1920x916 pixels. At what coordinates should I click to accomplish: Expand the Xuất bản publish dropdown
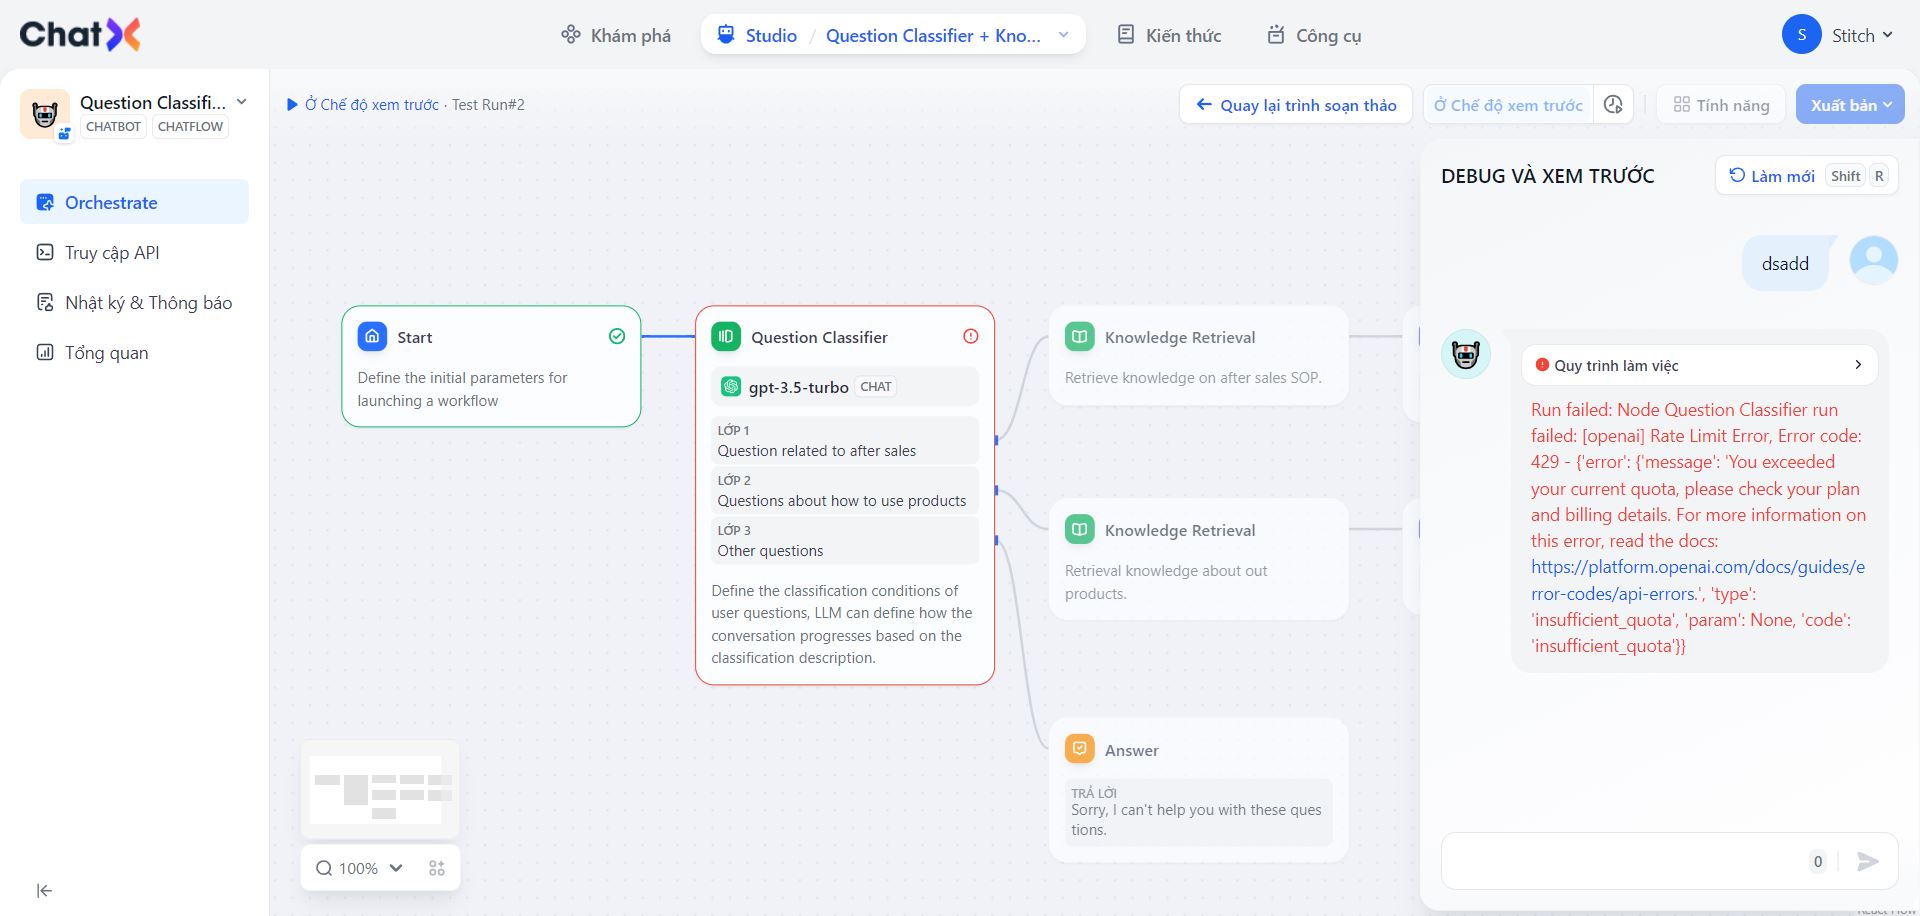coord(1850,105)
